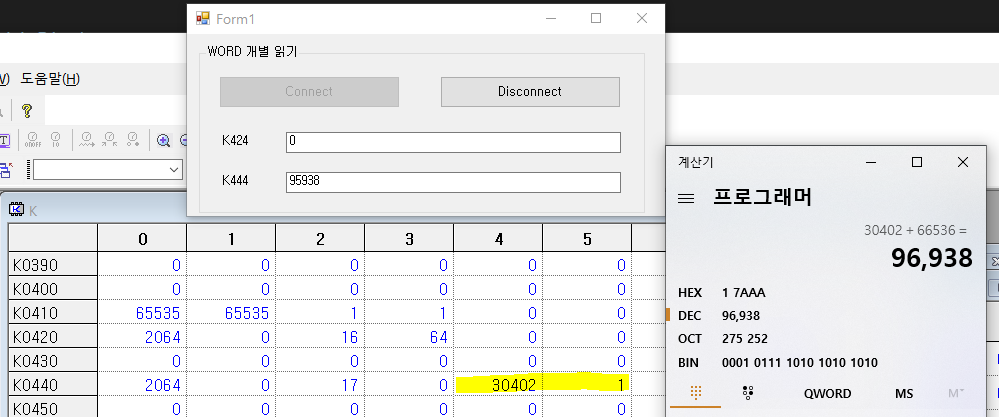This screenshot has height=417, width=999.
Task: Click the expression 30402 + 66536 =
Action: click(915, 230)
